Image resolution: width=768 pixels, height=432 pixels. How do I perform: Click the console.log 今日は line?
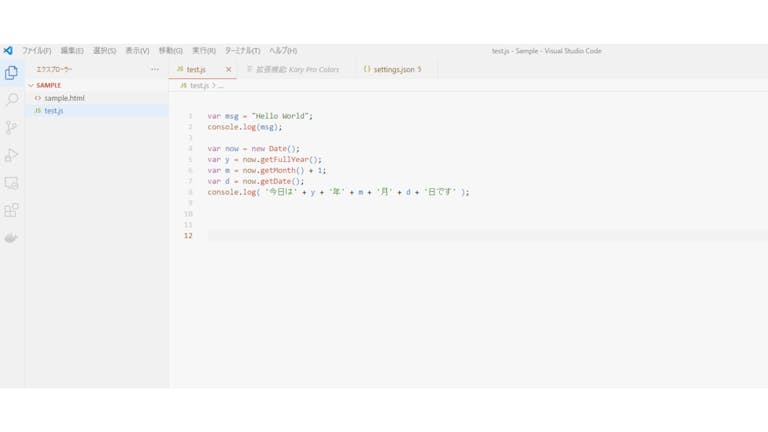click(x=338, y=192)
